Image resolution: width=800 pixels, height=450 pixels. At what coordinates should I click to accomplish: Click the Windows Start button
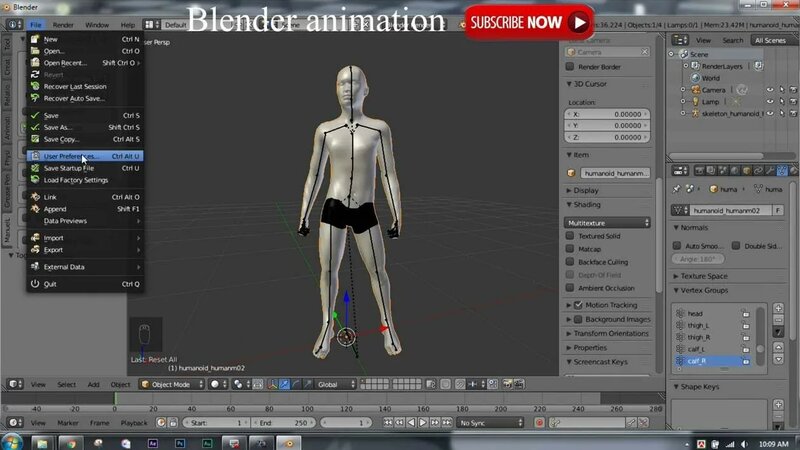click(x=12, y=442)
